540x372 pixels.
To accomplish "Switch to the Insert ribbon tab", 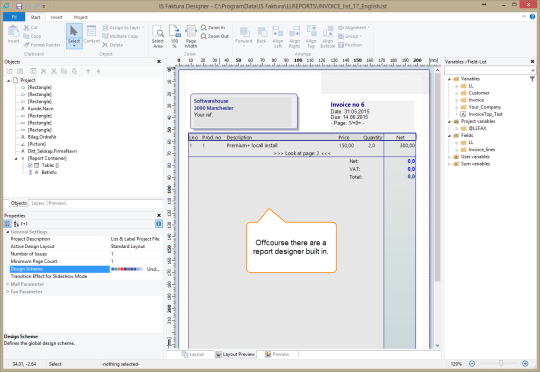I will [x=56, y=17].
